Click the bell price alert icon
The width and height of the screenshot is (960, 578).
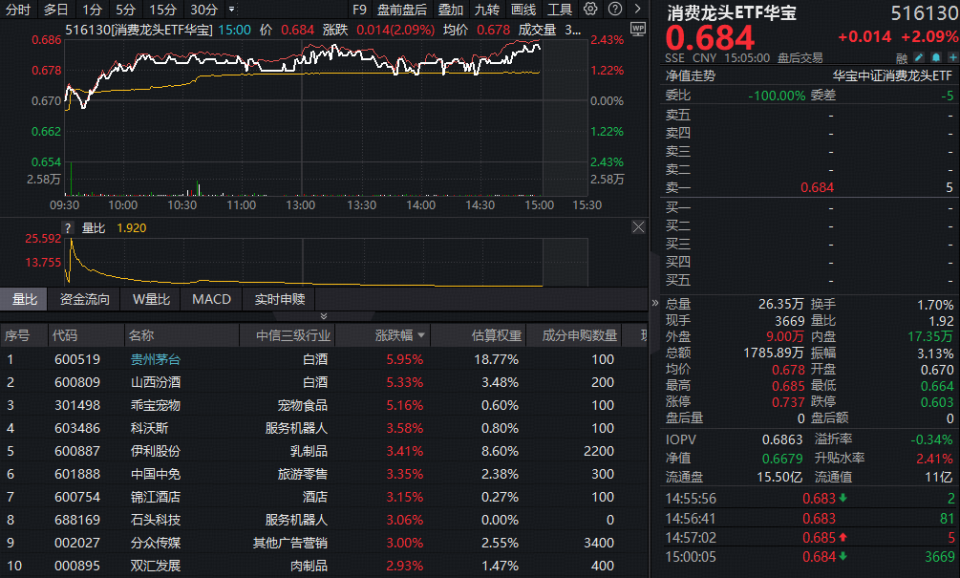(936, 58)
